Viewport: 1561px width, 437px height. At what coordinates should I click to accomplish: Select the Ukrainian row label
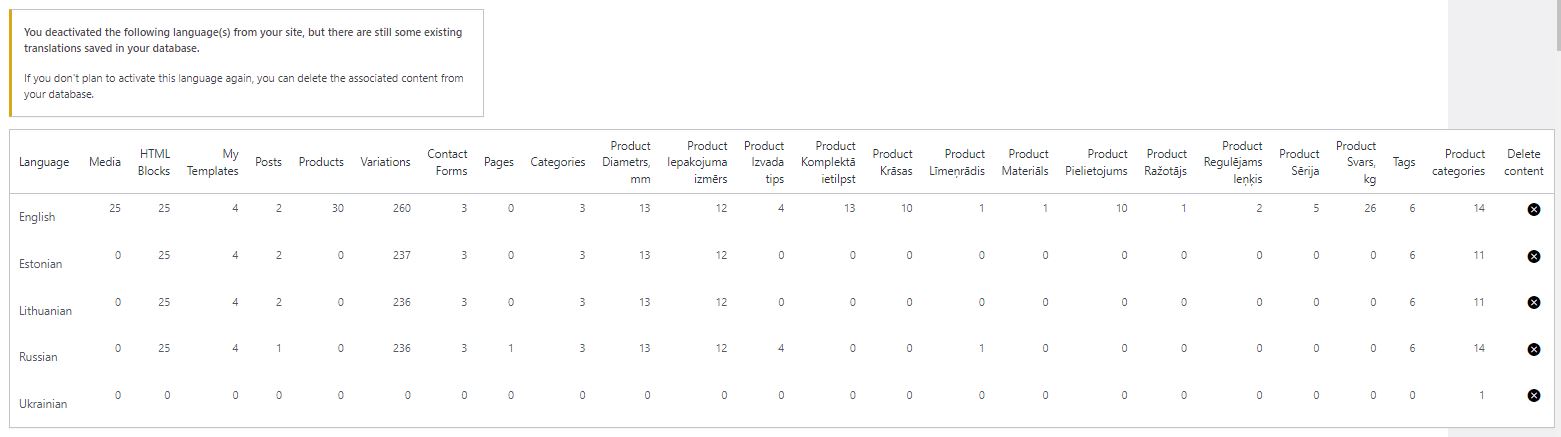click(43, 404)
